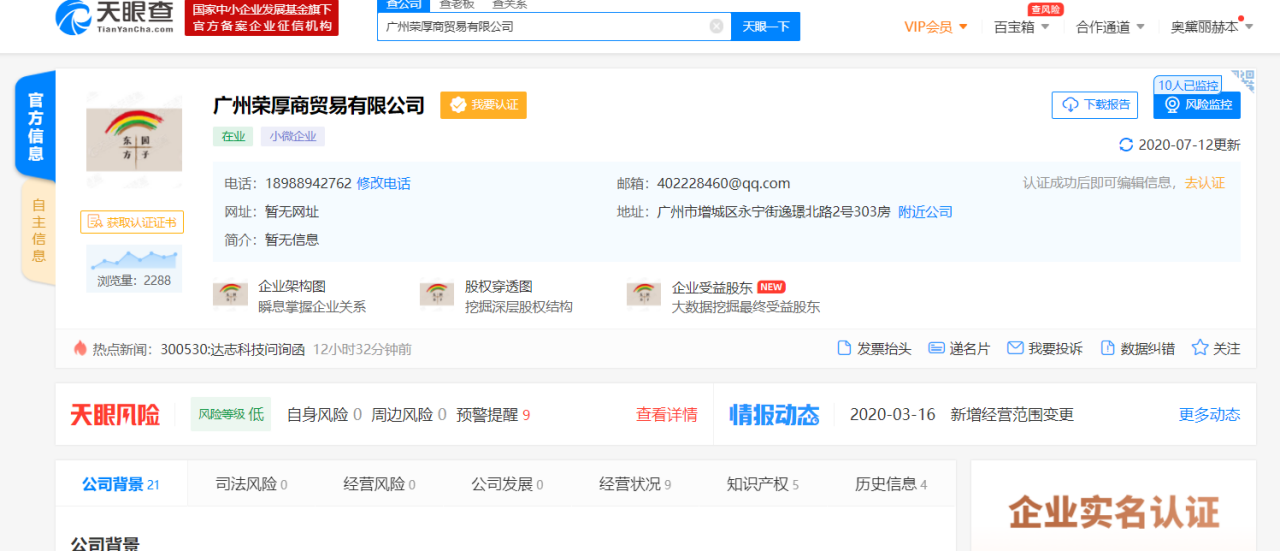Click the 企业受益股东 title text
Image resolution: width=1280 pixels, height=551 pixels.
click(712, 287)
